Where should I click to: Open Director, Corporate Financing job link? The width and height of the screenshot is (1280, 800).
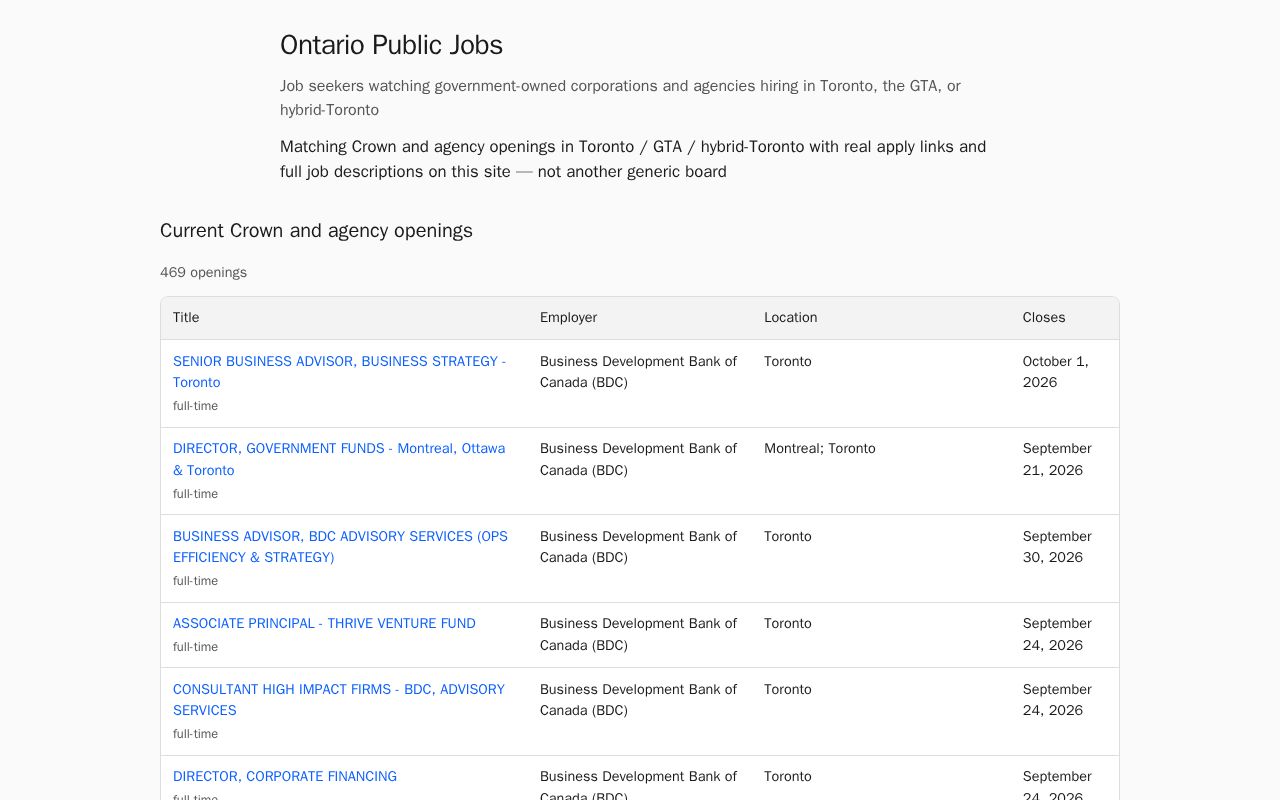(285, 776)
